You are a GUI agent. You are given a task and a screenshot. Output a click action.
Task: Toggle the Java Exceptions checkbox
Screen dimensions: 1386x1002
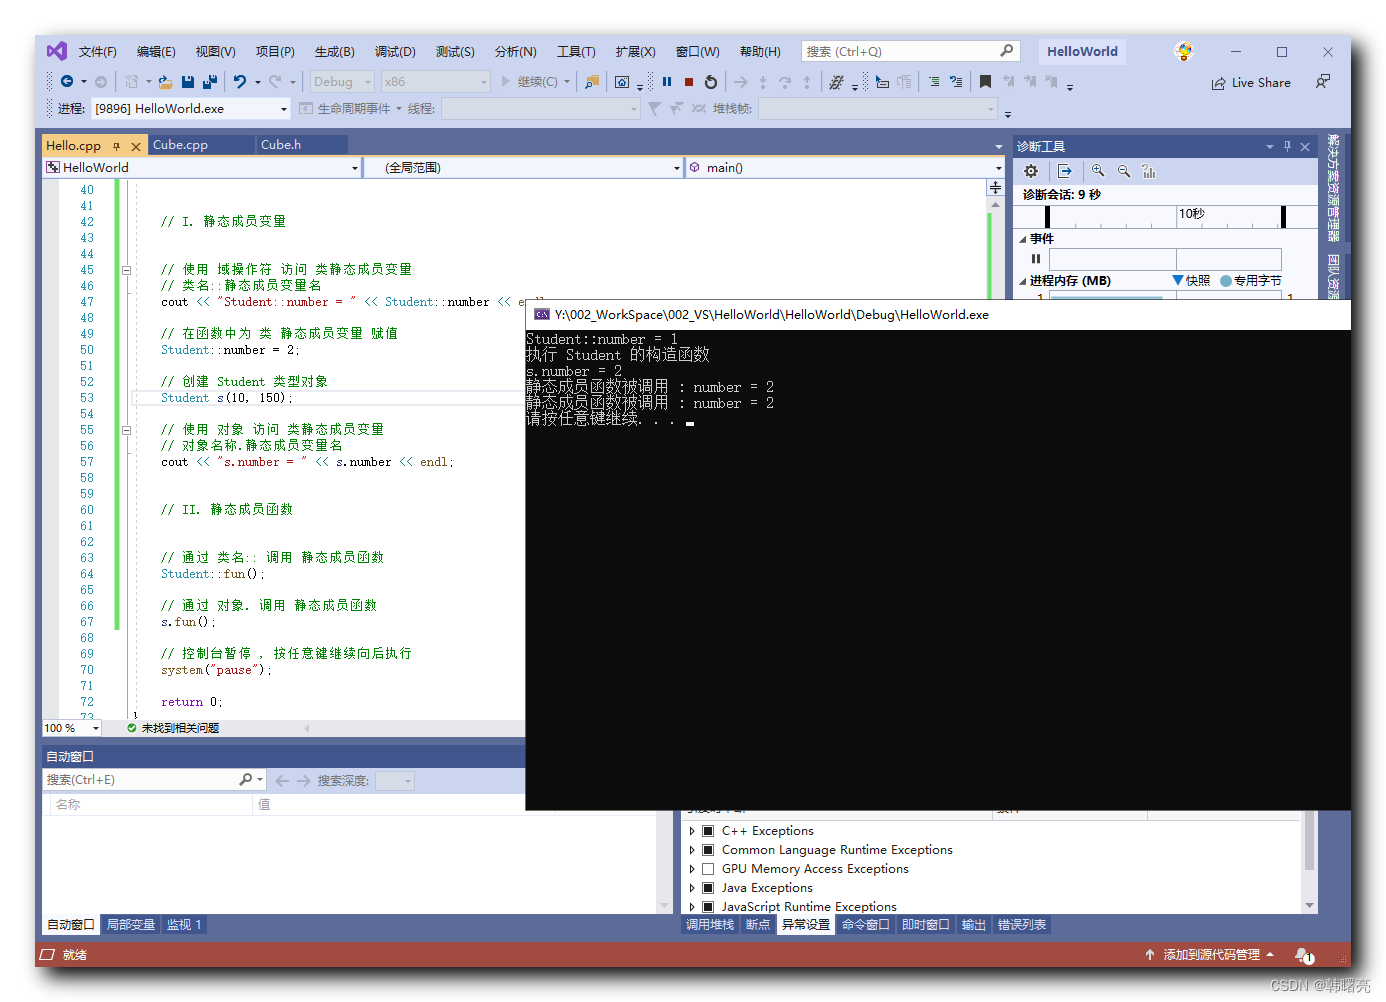click(708, 888)
